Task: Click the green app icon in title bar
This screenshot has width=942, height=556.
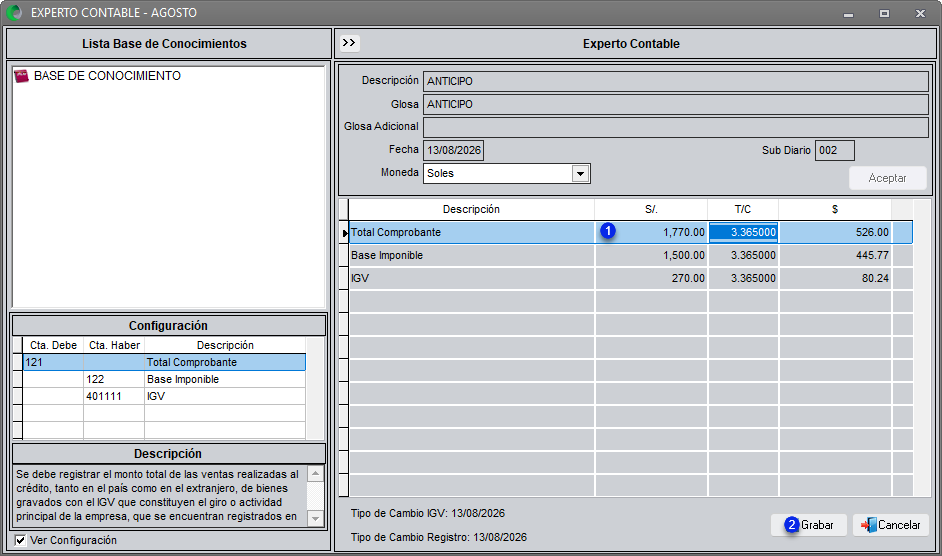Action: 14,13
